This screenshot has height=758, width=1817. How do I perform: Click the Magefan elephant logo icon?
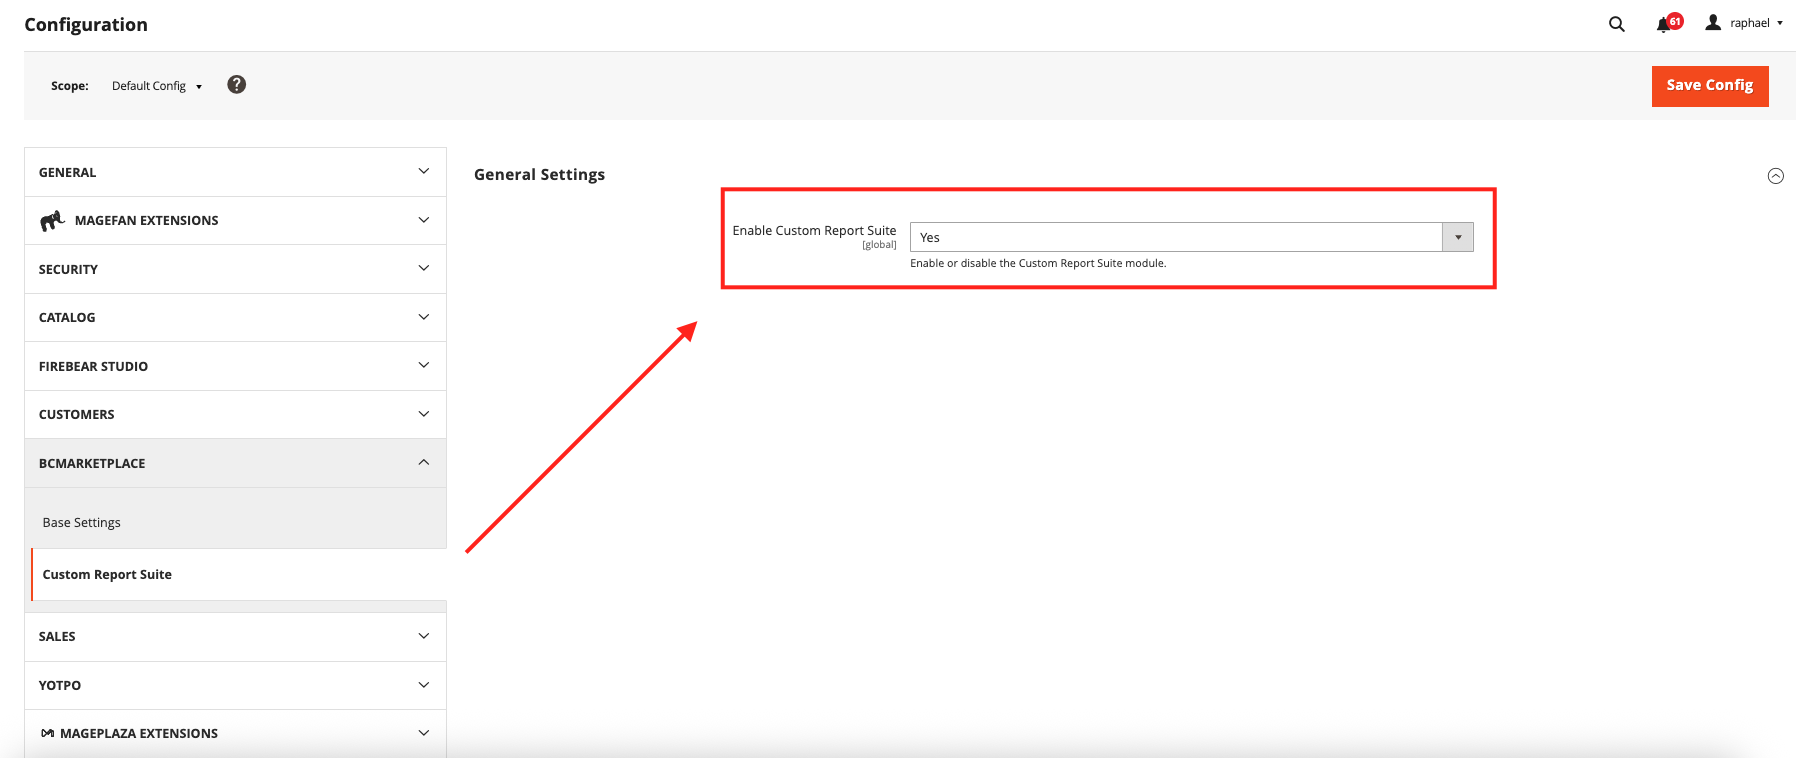52,220
